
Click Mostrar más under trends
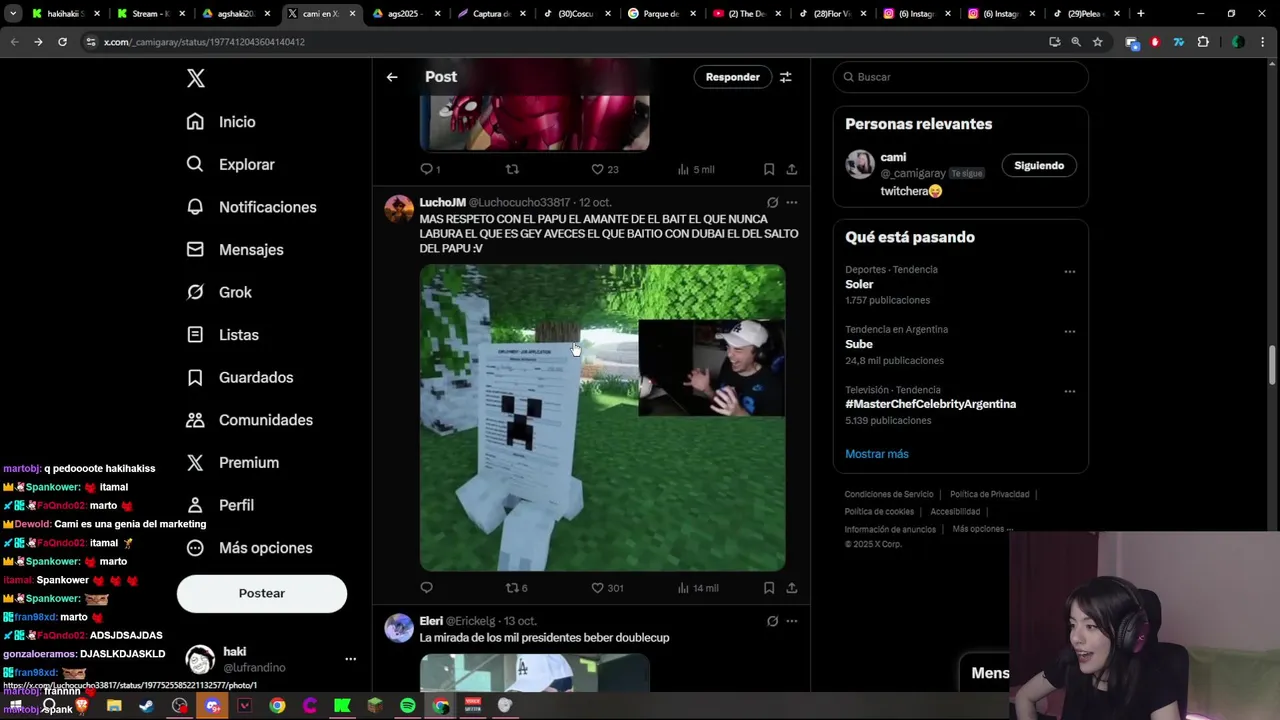[877, 454]
